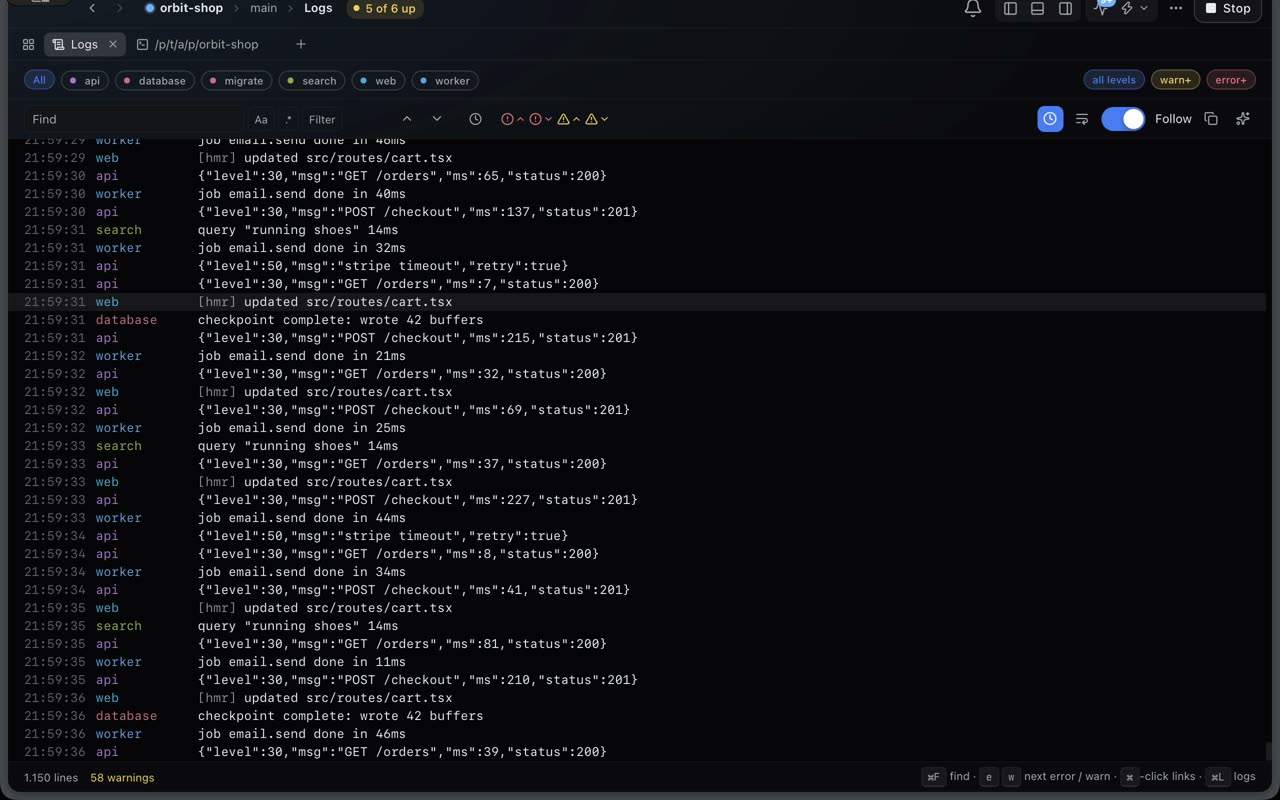Open the notifications bell
The width and height of the screenshot is (1280, 800).
click(x=972, y=9)
